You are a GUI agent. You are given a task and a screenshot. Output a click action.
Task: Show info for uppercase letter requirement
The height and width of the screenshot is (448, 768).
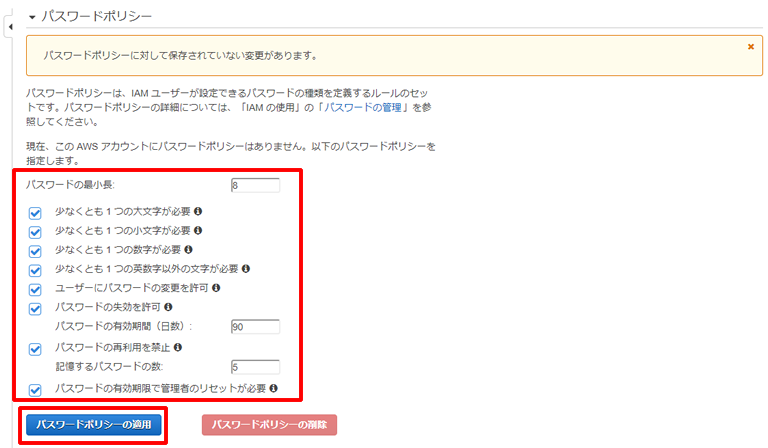(x=198, y=211)
